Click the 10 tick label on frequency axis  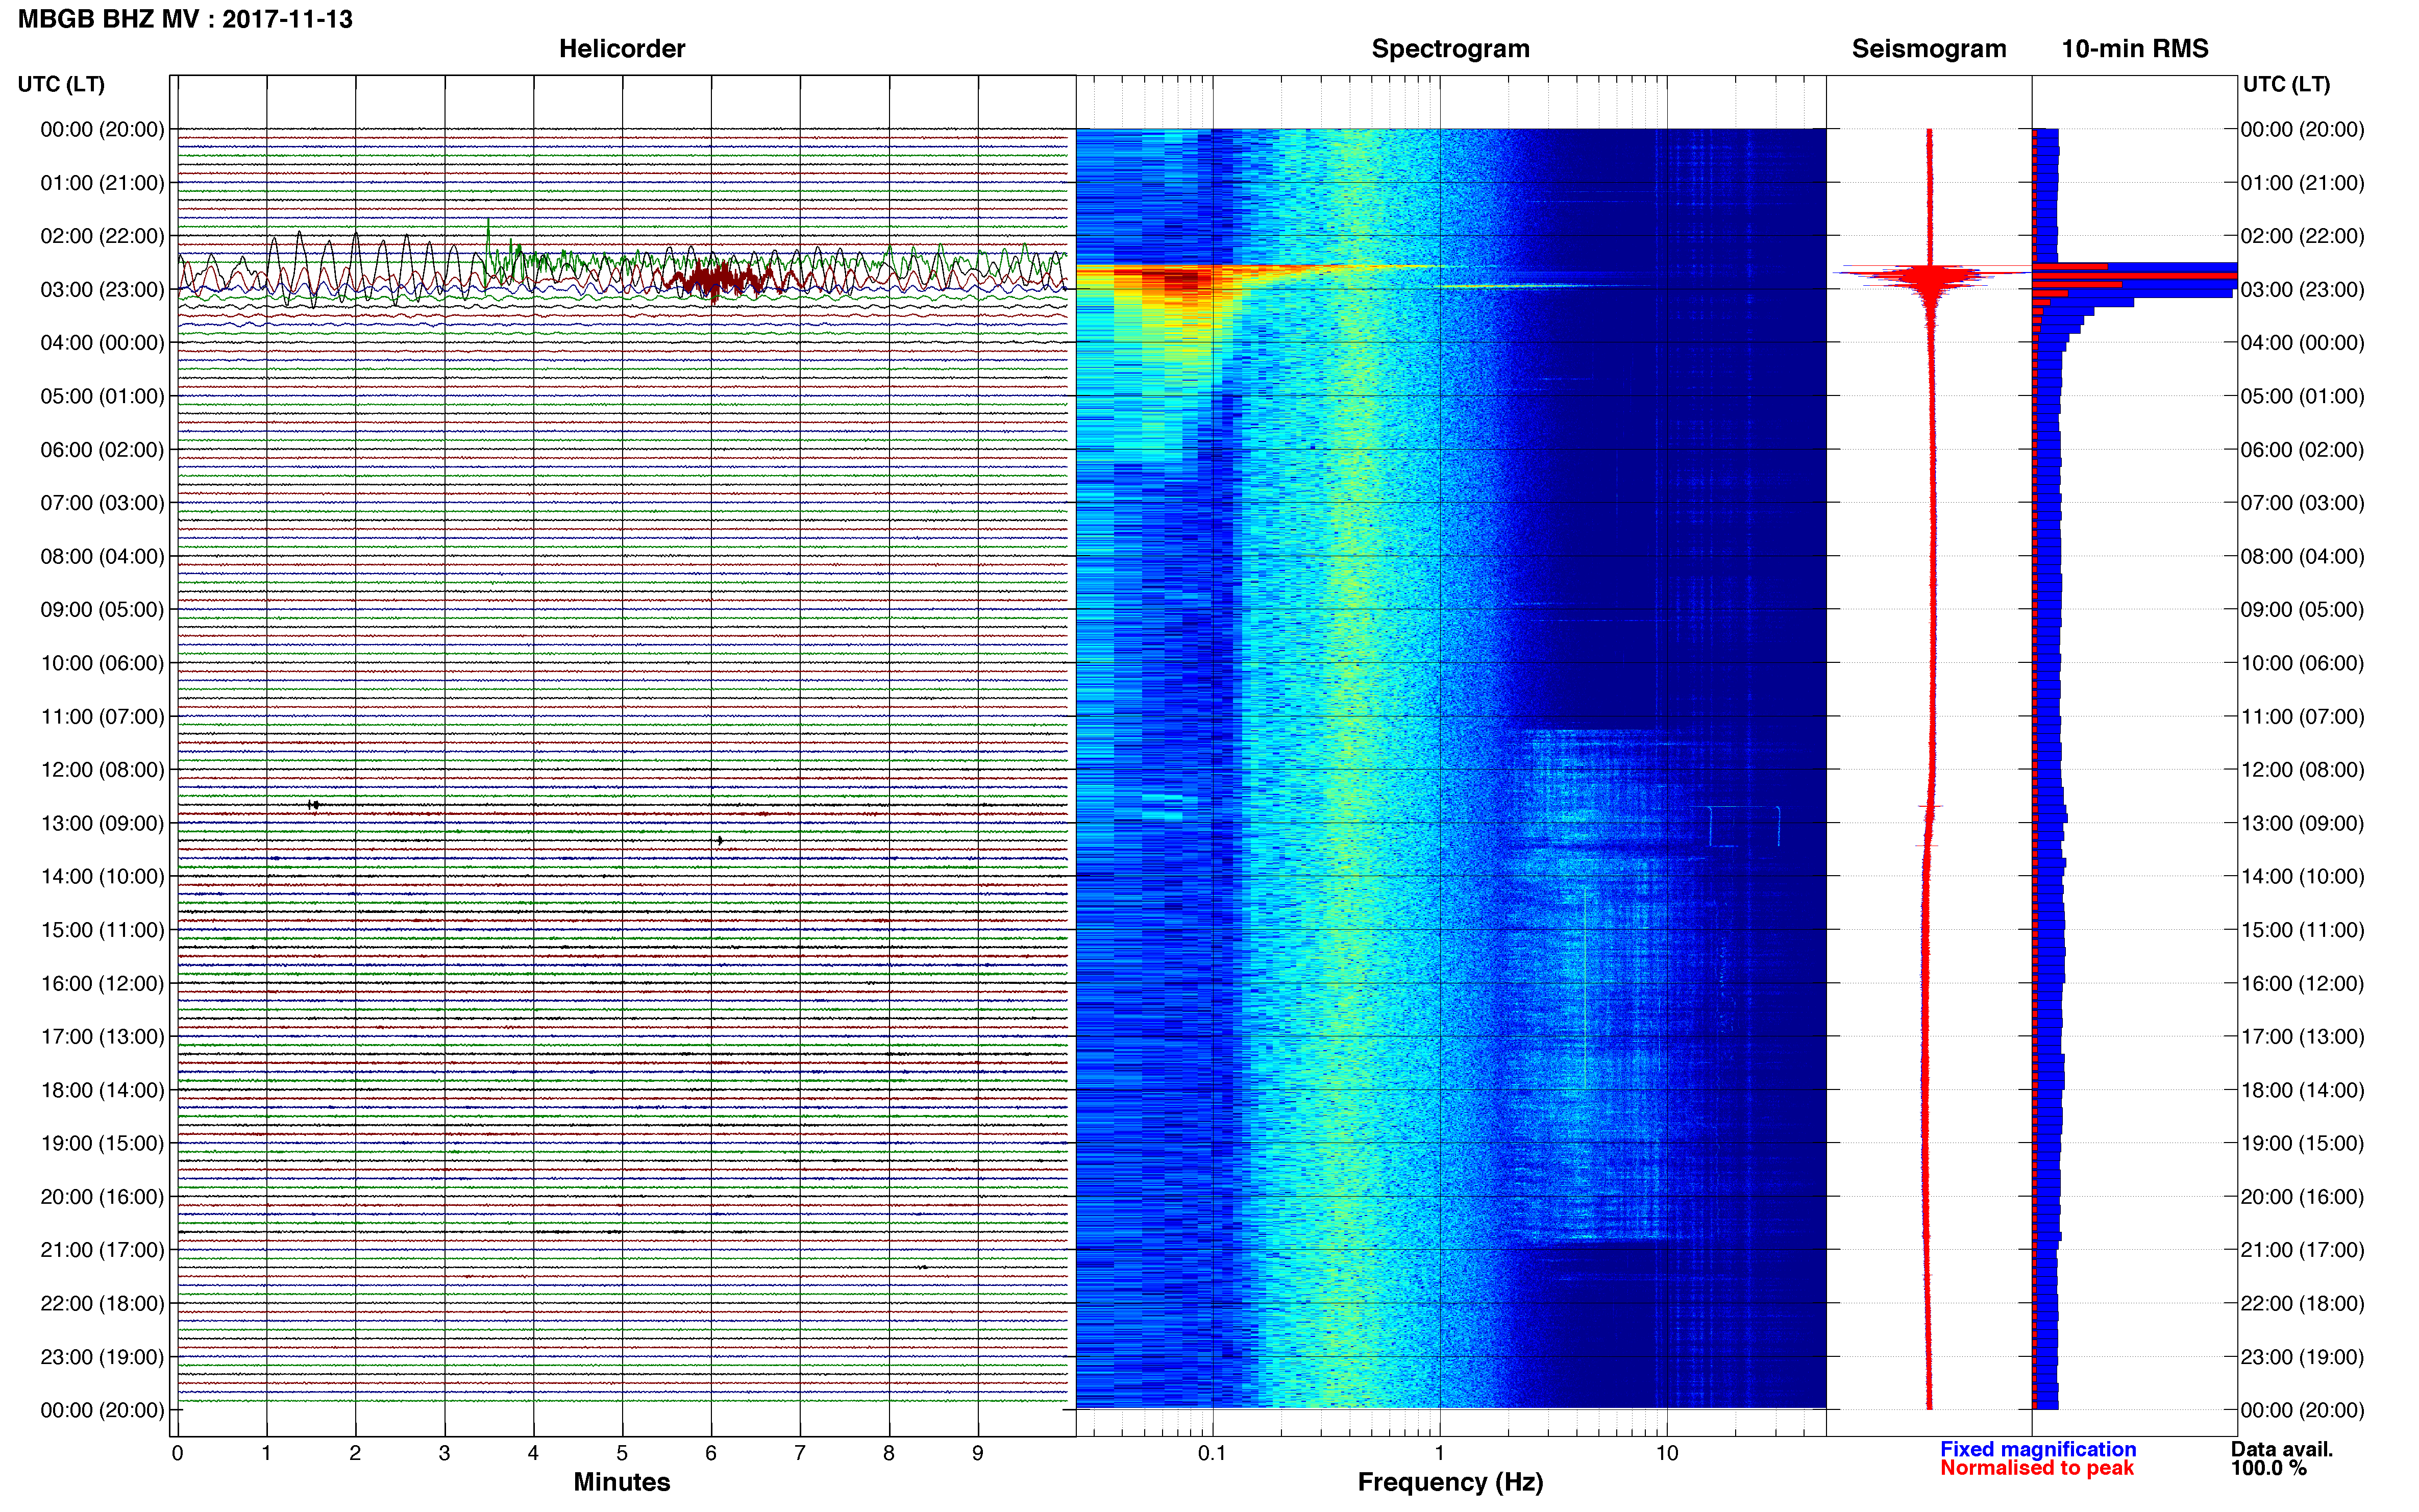pyautogui.click(x=1666, y=1453)
